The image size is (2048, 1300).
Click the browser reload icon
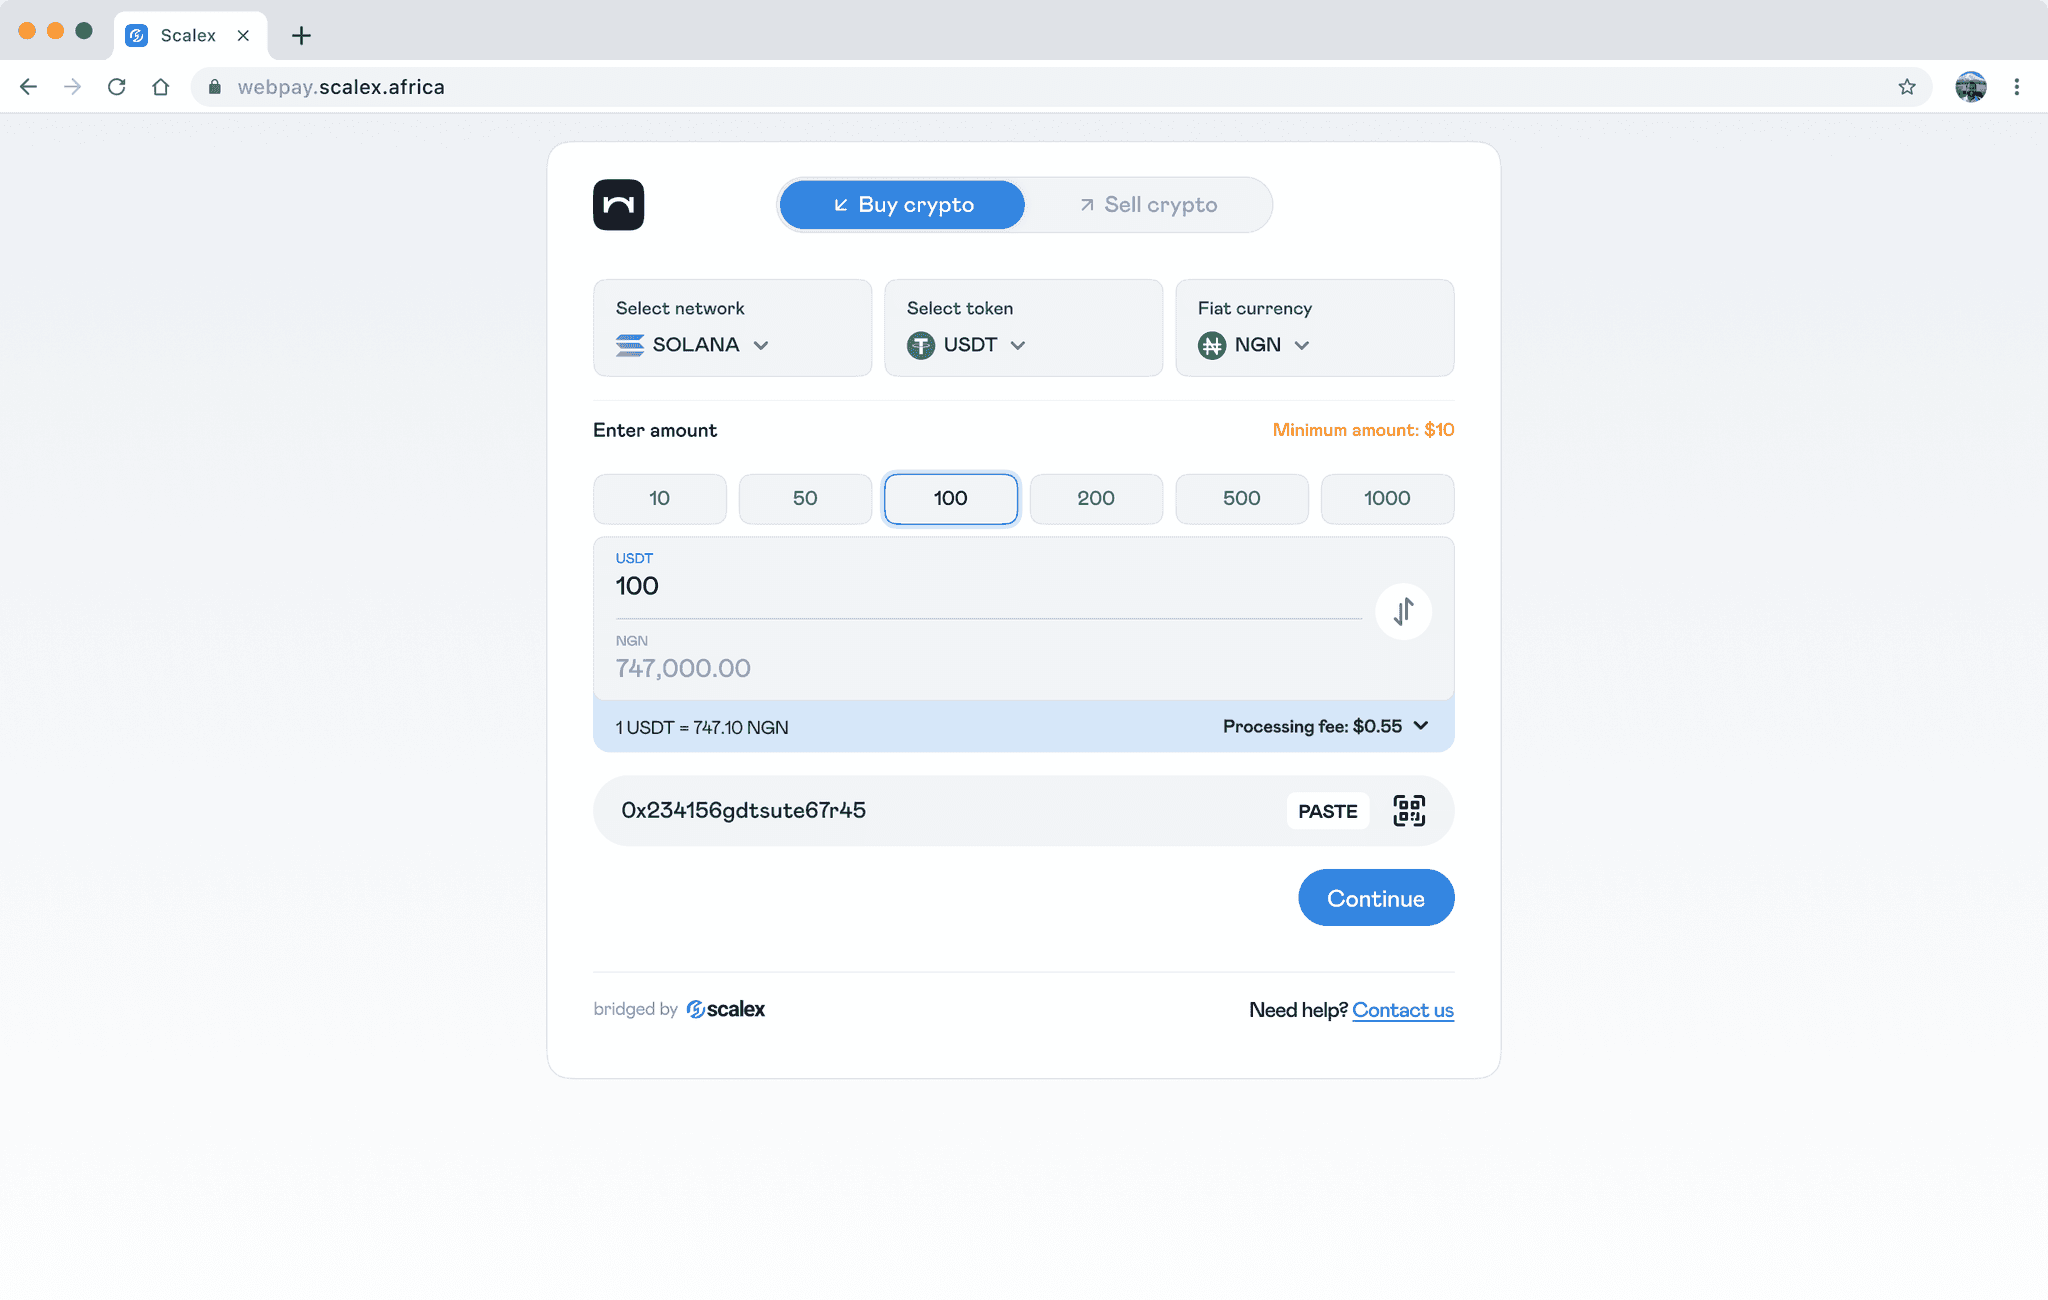(x=117, y=87)
